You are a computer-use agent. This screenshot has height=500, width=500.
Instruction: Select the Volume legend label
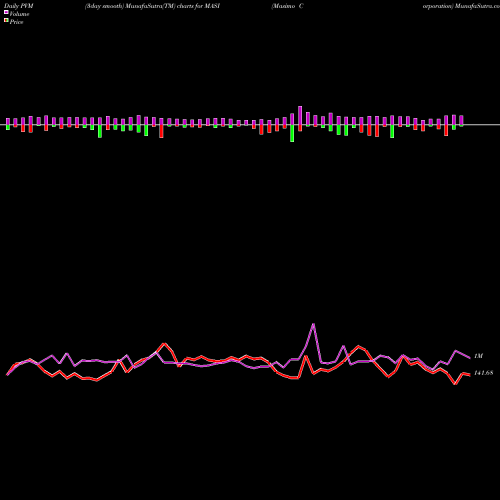(19, 14)
